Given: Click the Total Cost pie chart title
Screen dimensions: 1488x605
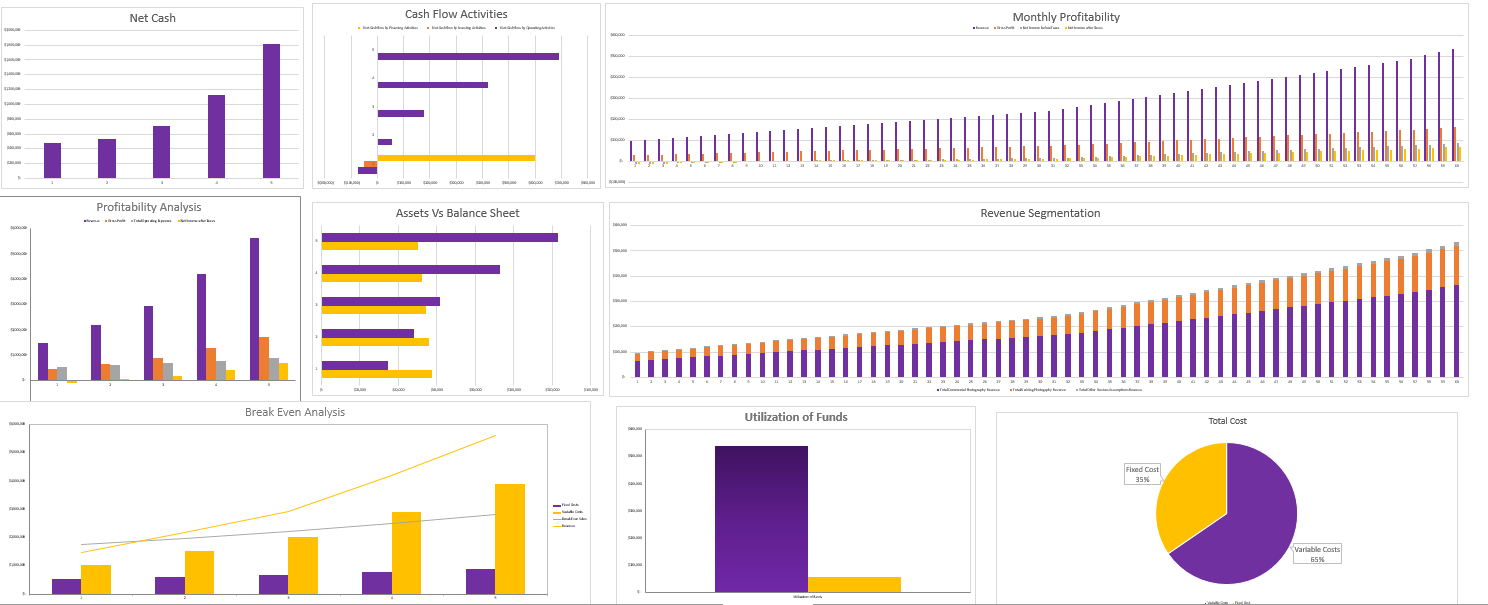Looking at the screenshot, I should [x=1227, y=421].
